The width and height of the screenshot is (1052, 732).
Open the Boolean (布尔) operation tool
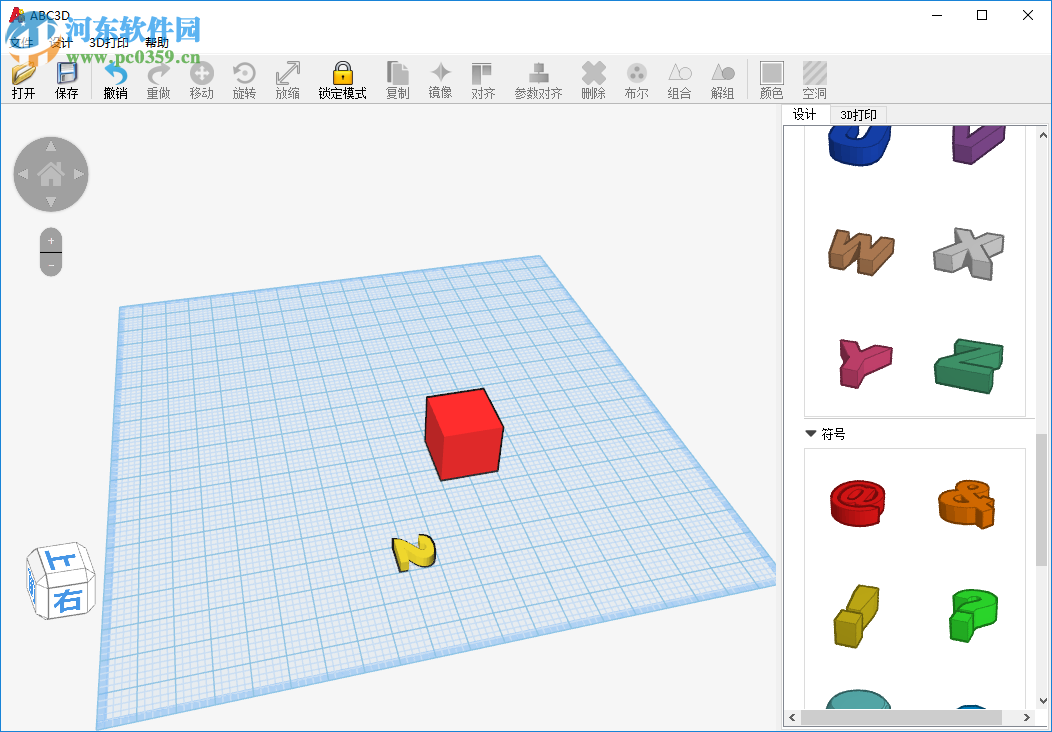click(636, 80)
